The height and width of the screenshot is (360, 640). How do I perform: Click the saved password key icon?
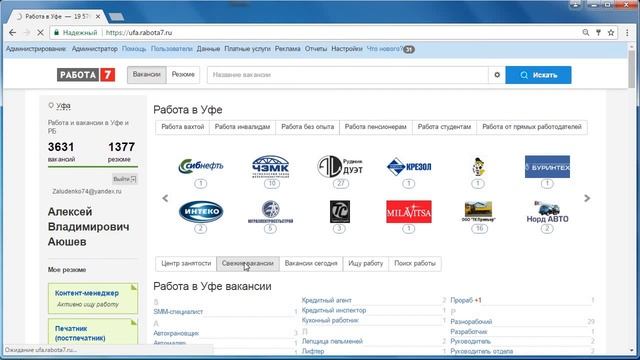click(x=598, y=33)
